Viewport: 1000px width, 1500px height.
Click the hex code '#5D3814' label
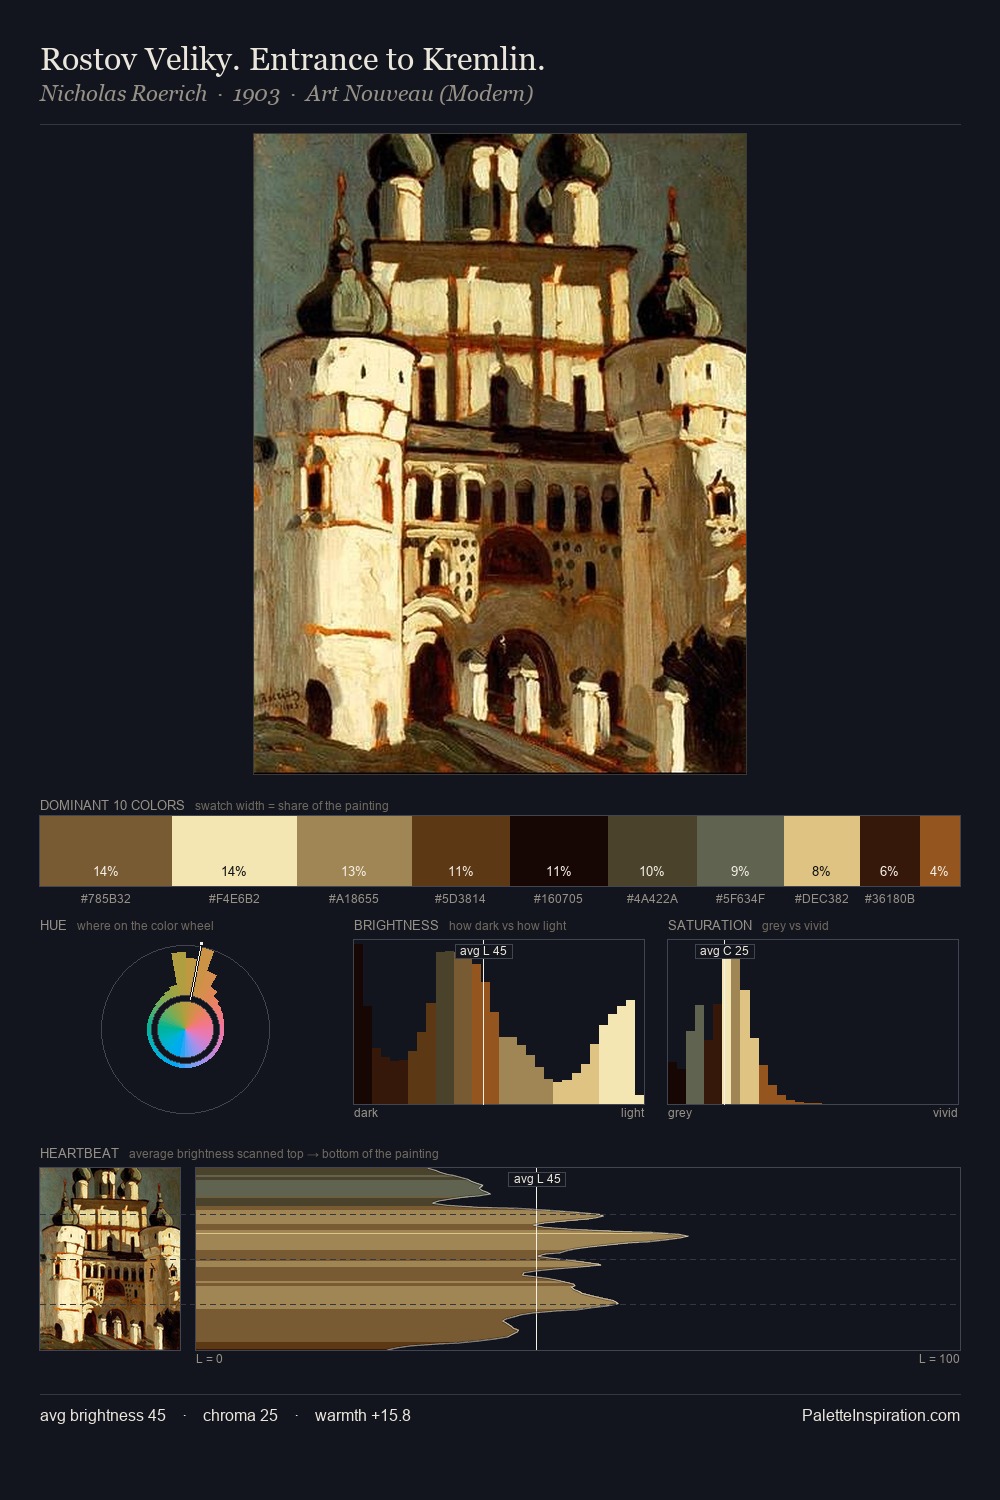point(461,899)
